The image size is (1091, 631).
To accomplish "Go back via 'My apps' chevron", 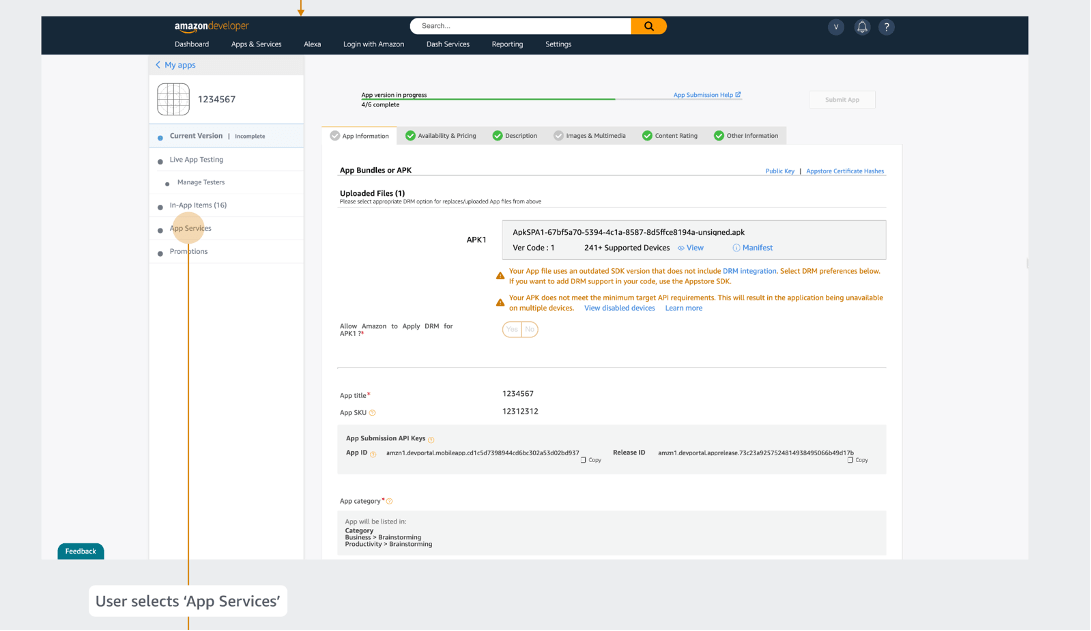I will click(158, 65).
